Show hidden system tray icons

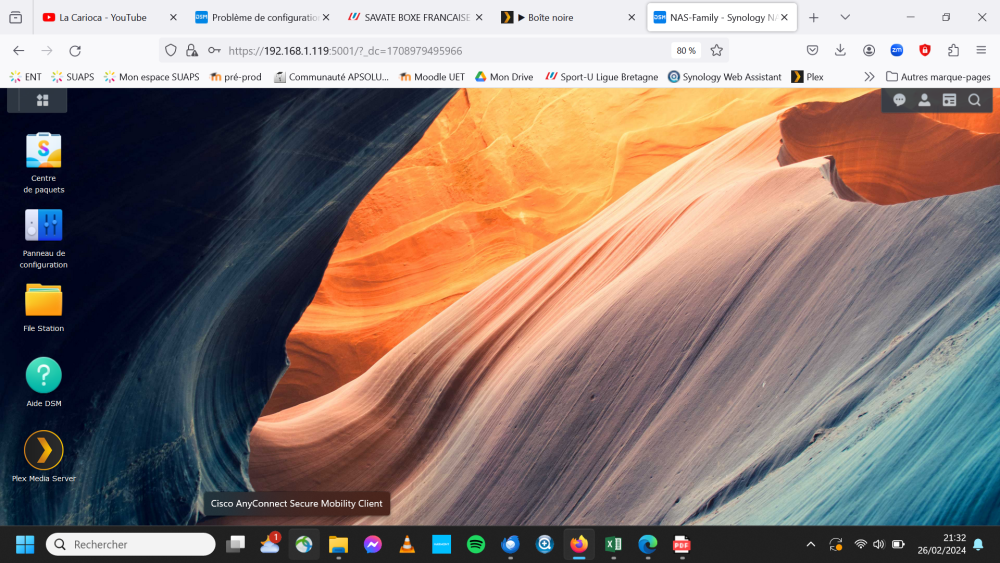pos(811,545)
